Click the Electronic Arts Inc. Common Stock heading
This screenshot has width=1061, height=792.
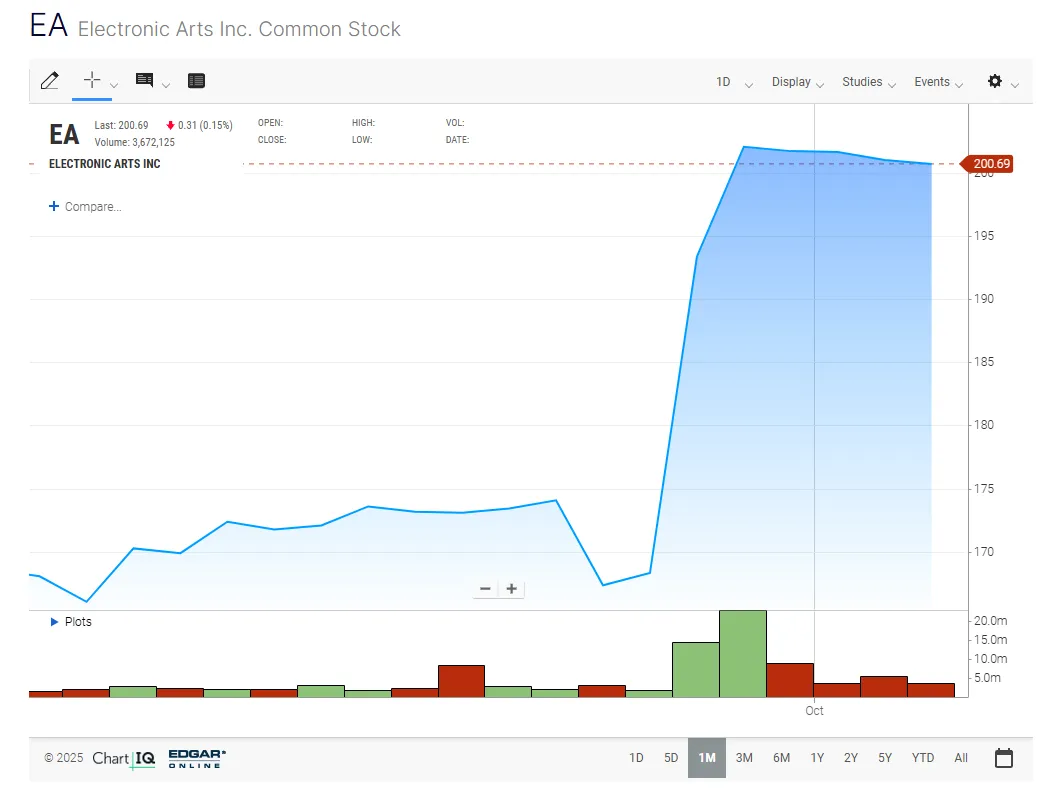[240, 29]
